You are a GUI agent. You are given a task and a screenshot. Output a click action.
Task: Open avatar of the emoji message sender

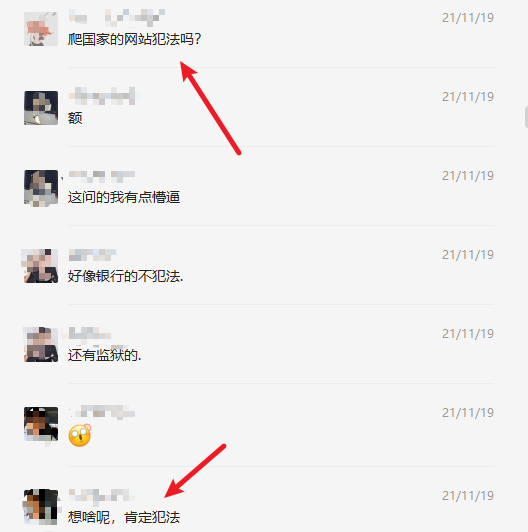[41, 424]
